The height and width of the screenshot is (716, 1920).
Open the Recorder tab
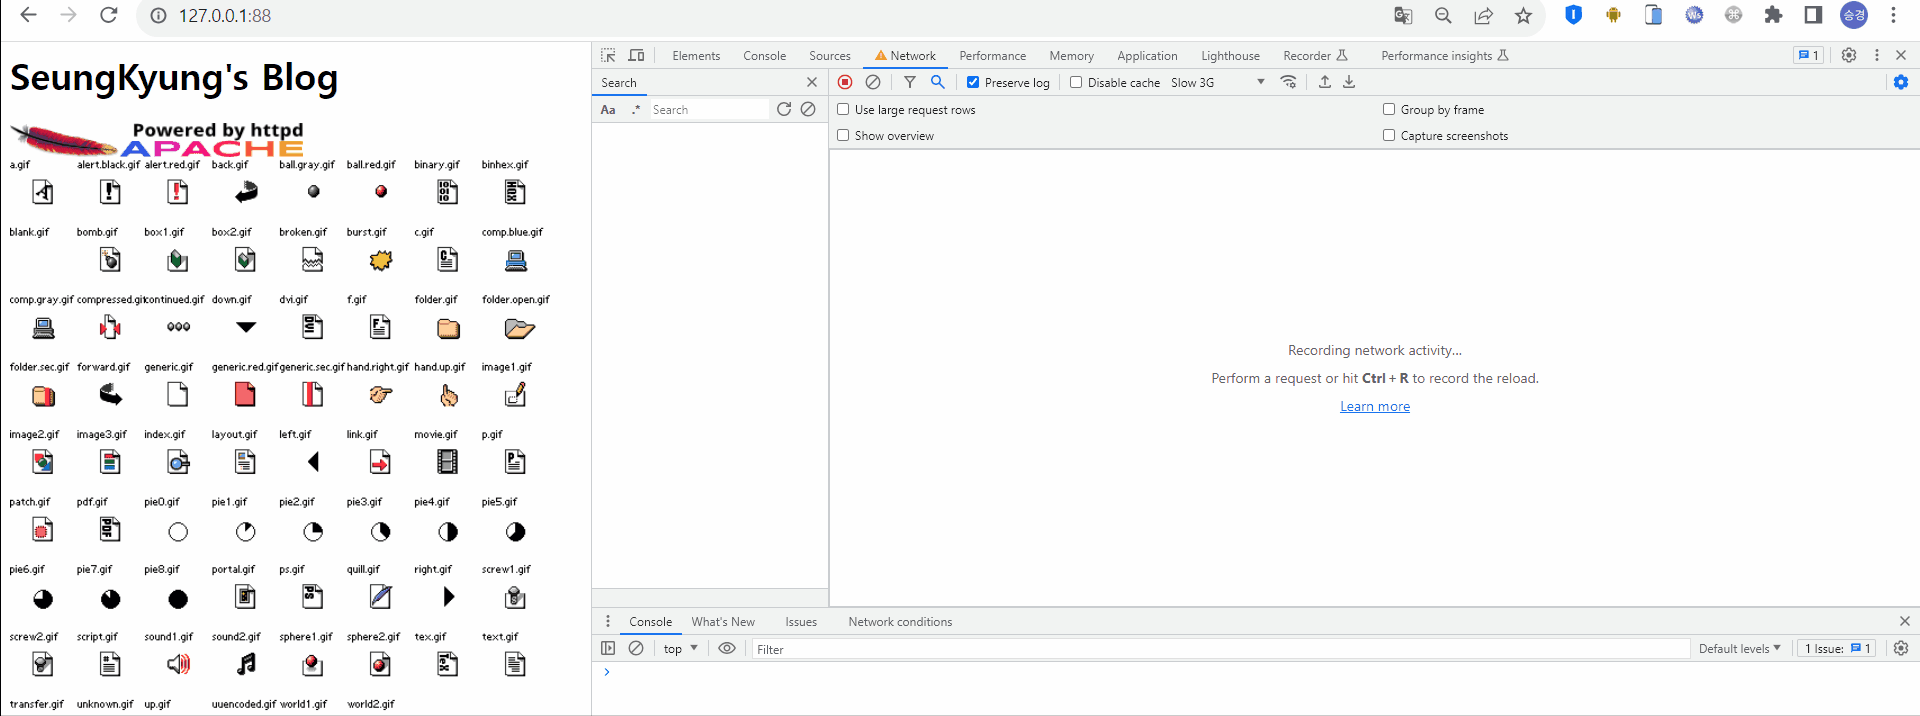coord(1315,56)
